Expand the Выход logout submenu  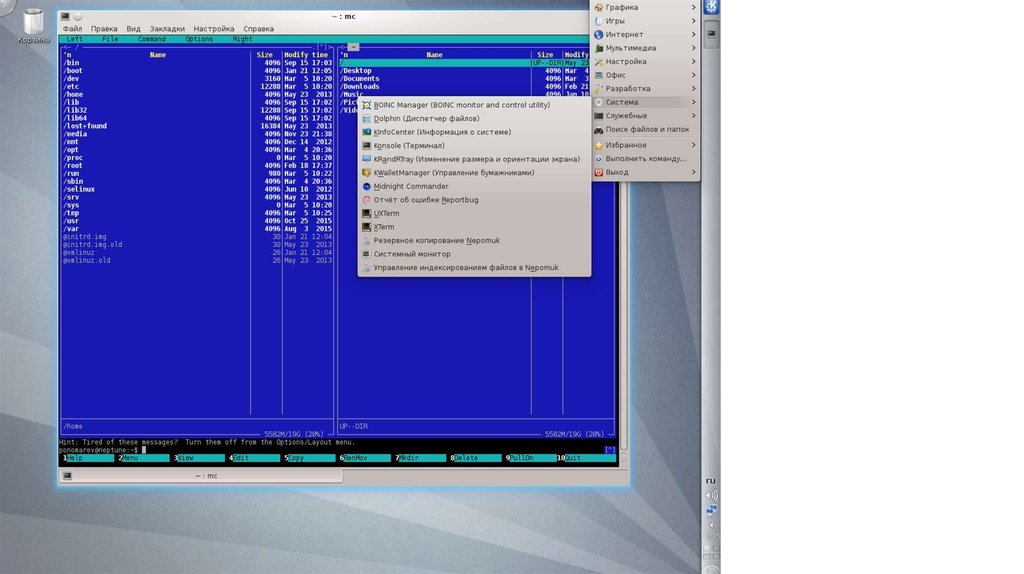pos(616,172)
